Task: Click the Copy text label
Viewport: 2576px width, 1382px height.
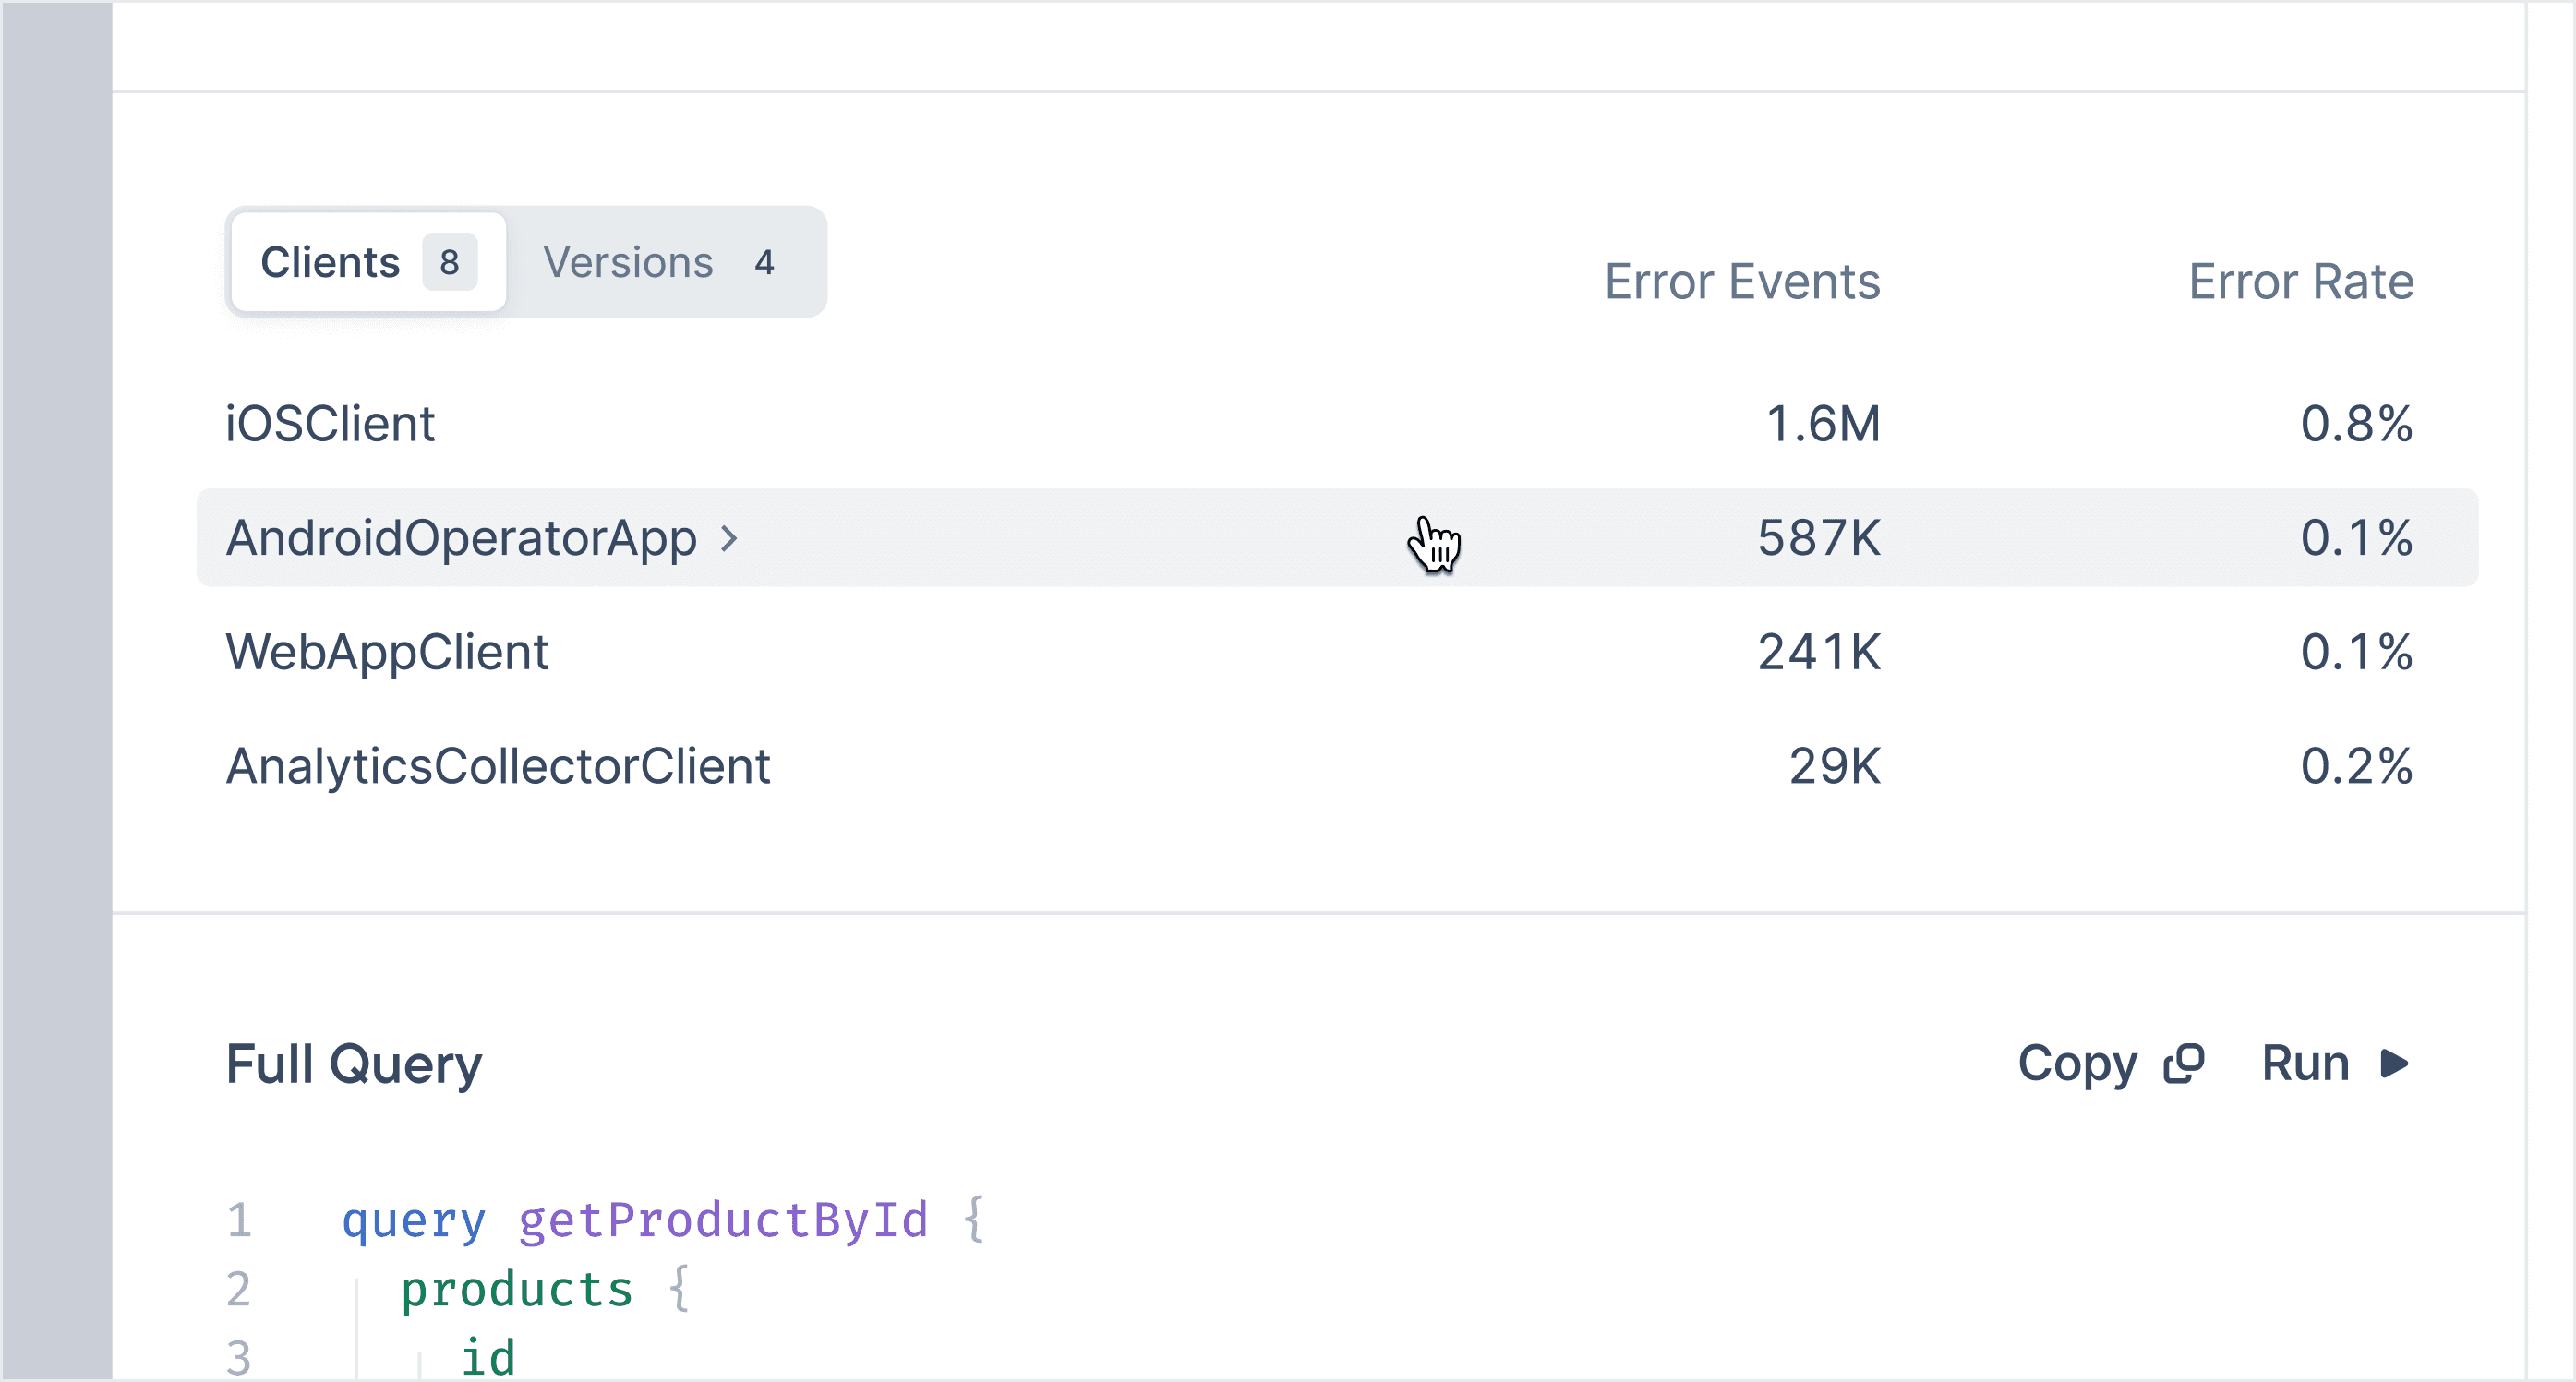Action: point(2076,1063)
